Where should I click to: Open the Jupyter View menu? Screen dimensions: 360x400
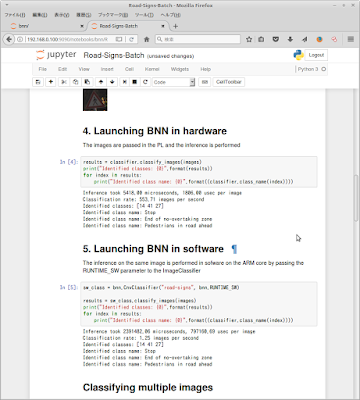84,69
